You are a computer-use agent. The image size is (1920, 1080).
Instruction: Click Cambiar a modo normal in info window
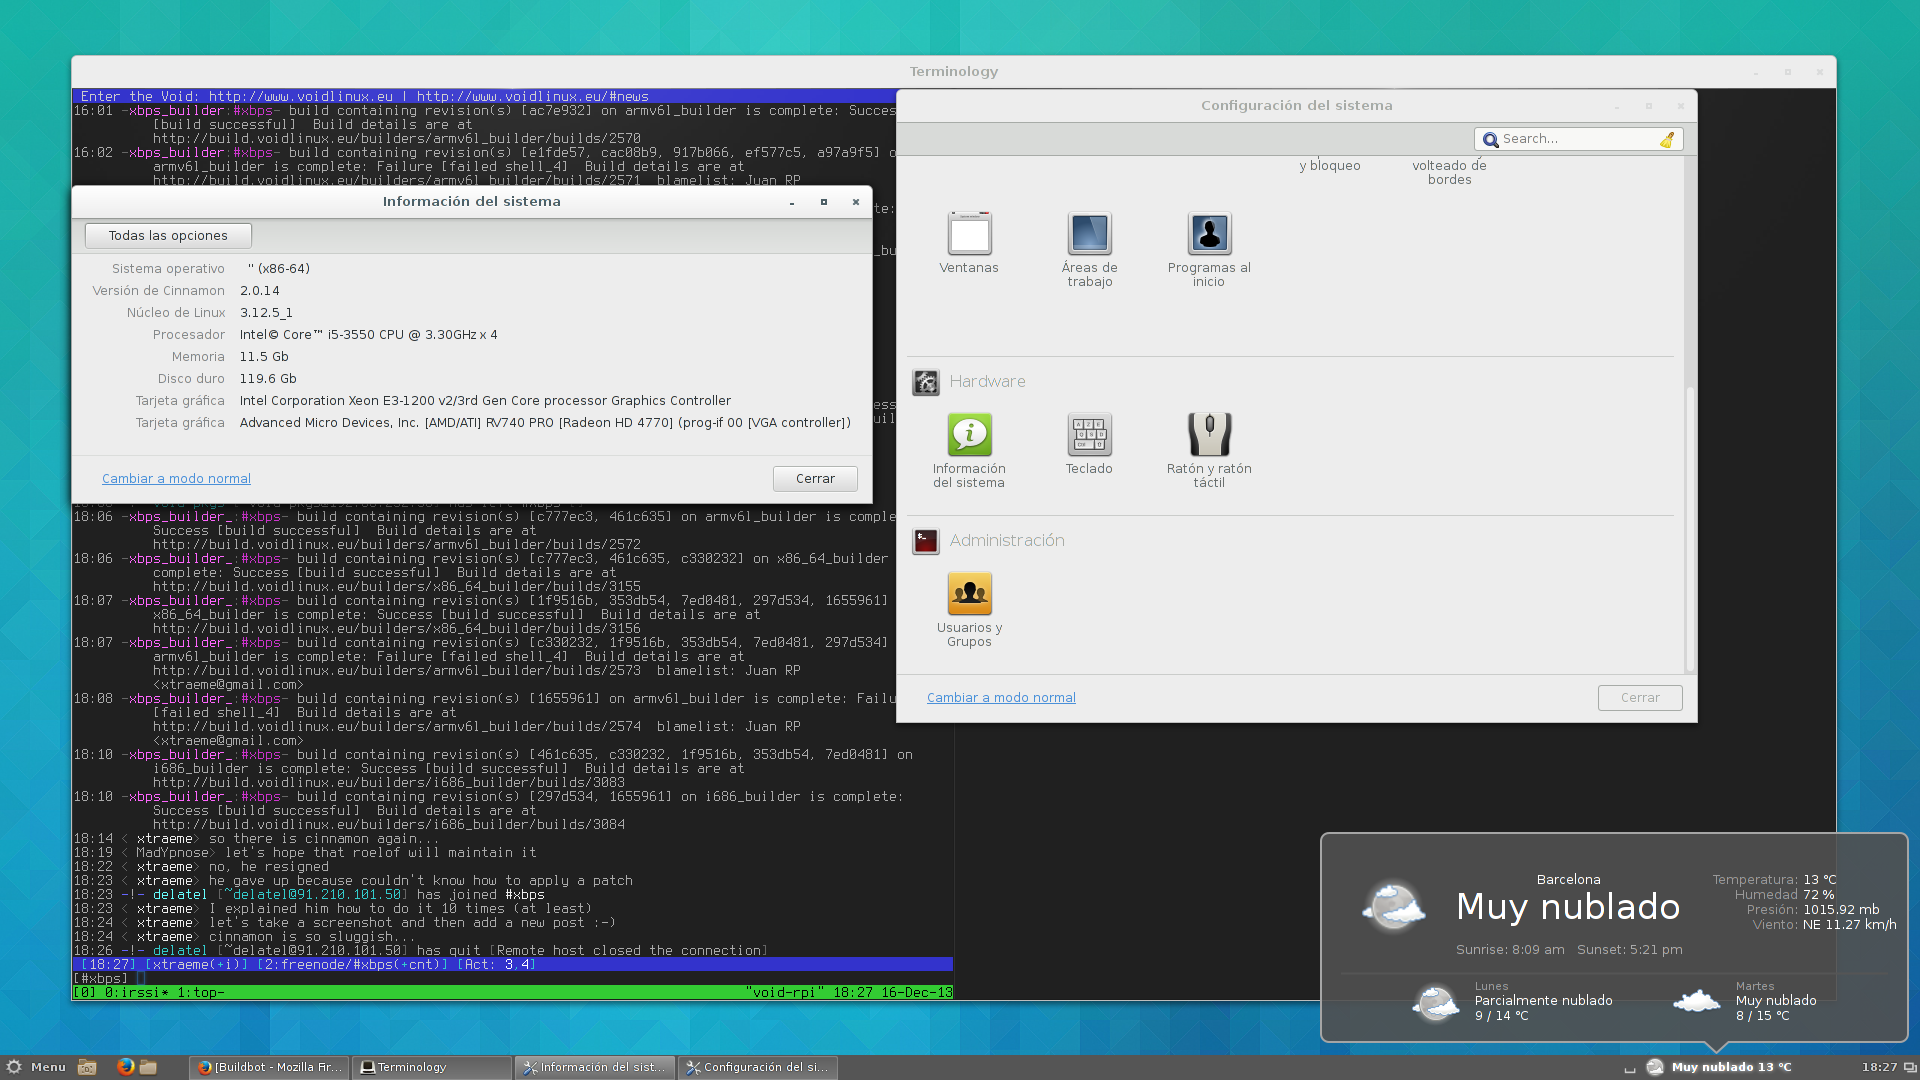176,479
